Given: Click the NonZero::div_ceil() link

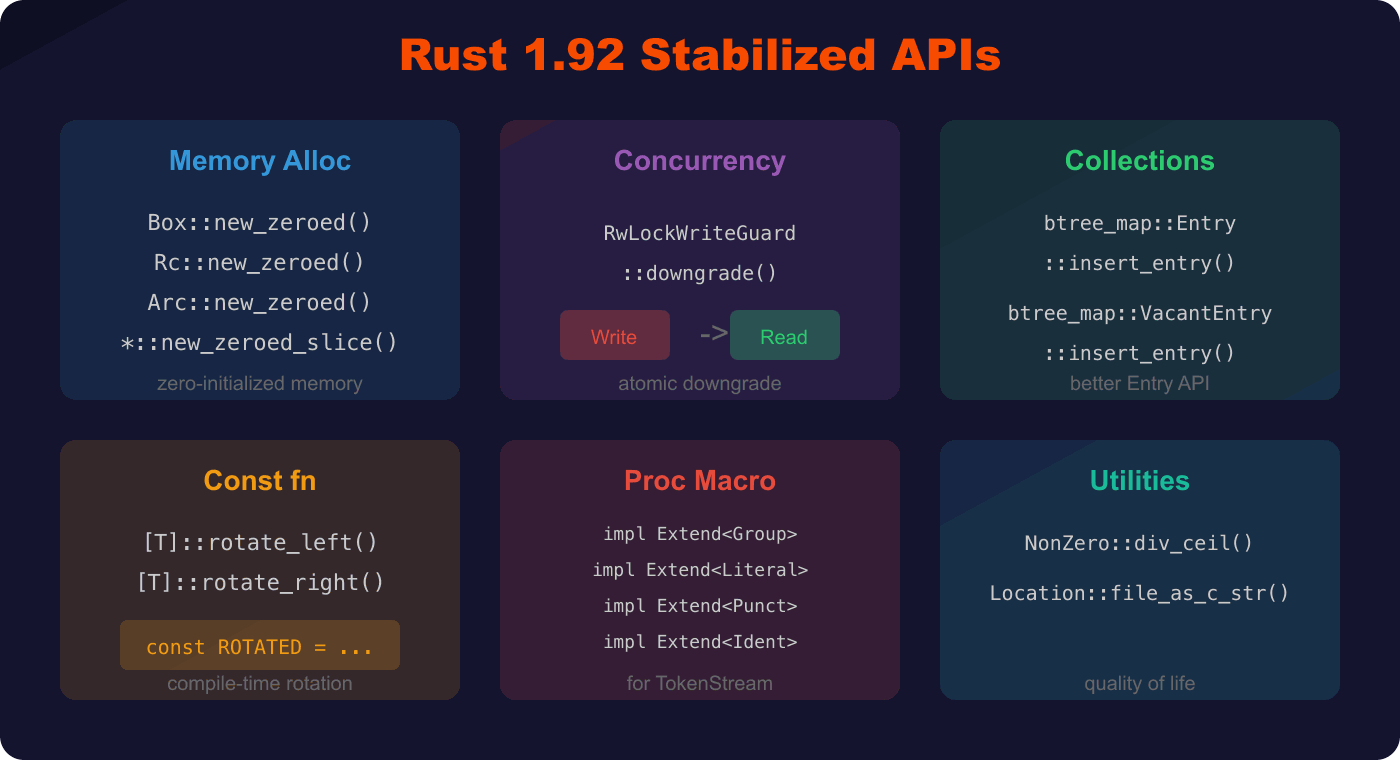Looking at the screenshot, I should [x=1140, y=543].
